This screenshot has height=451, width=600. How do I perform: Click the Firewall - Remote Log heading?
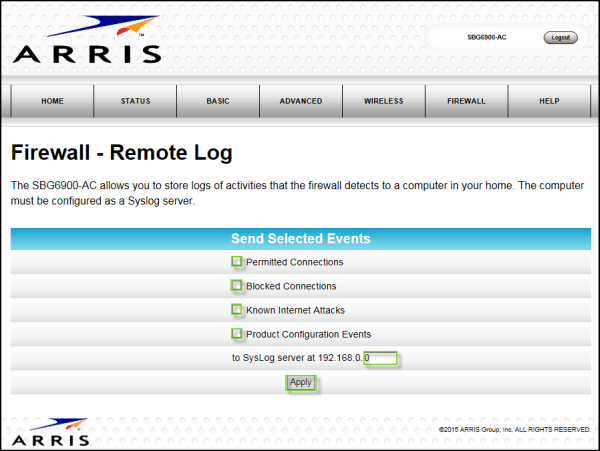click(121, 153)
